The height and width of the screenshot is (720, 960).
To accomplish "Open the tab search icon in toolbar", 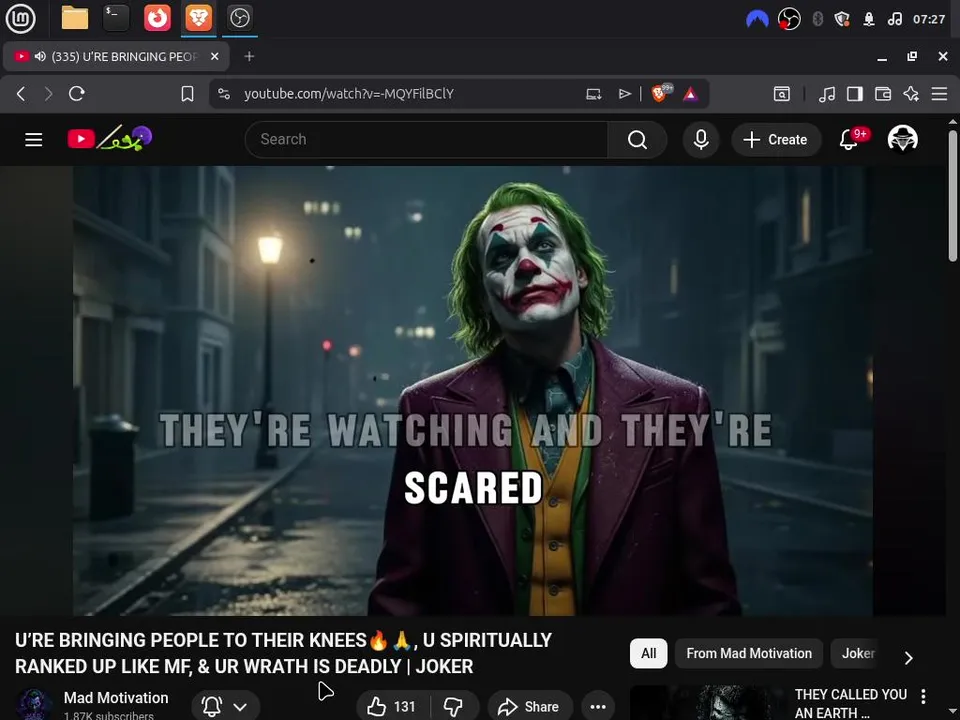I will (x=781, y=94).
